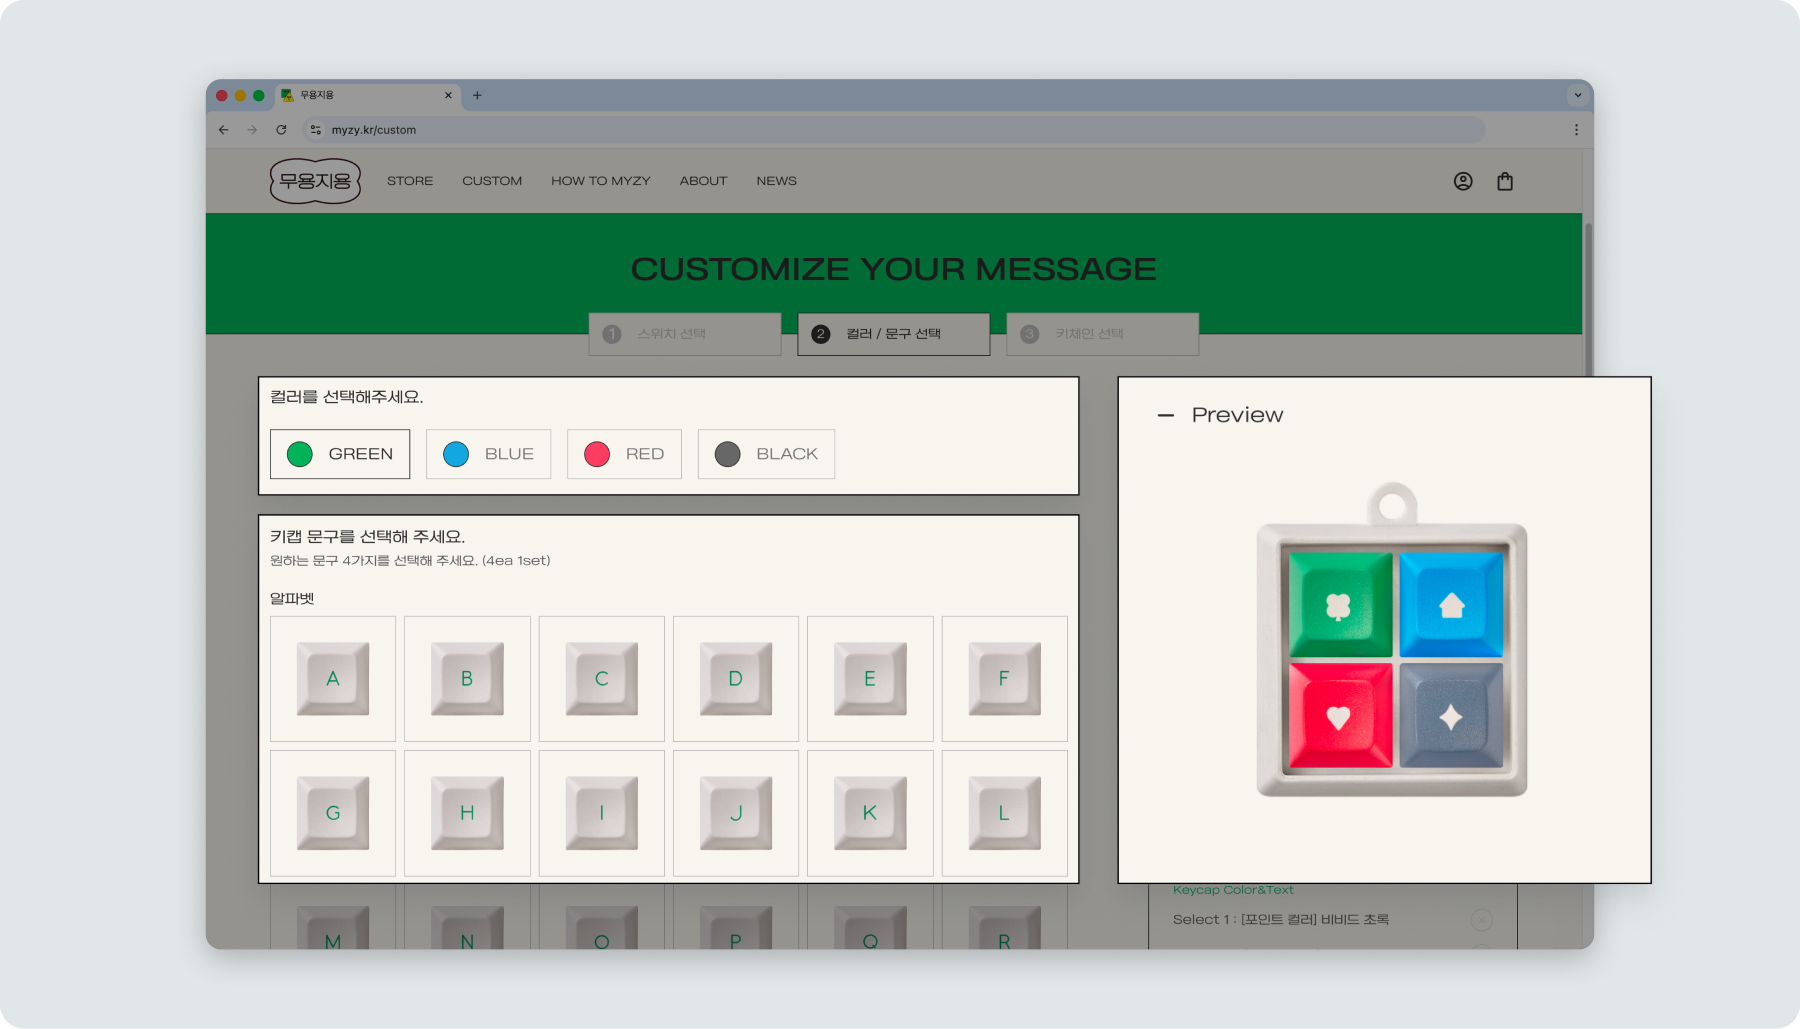Select keycap letter G
The width and height of the screenshot is (1800, 1029).
(x=333, y=813)
